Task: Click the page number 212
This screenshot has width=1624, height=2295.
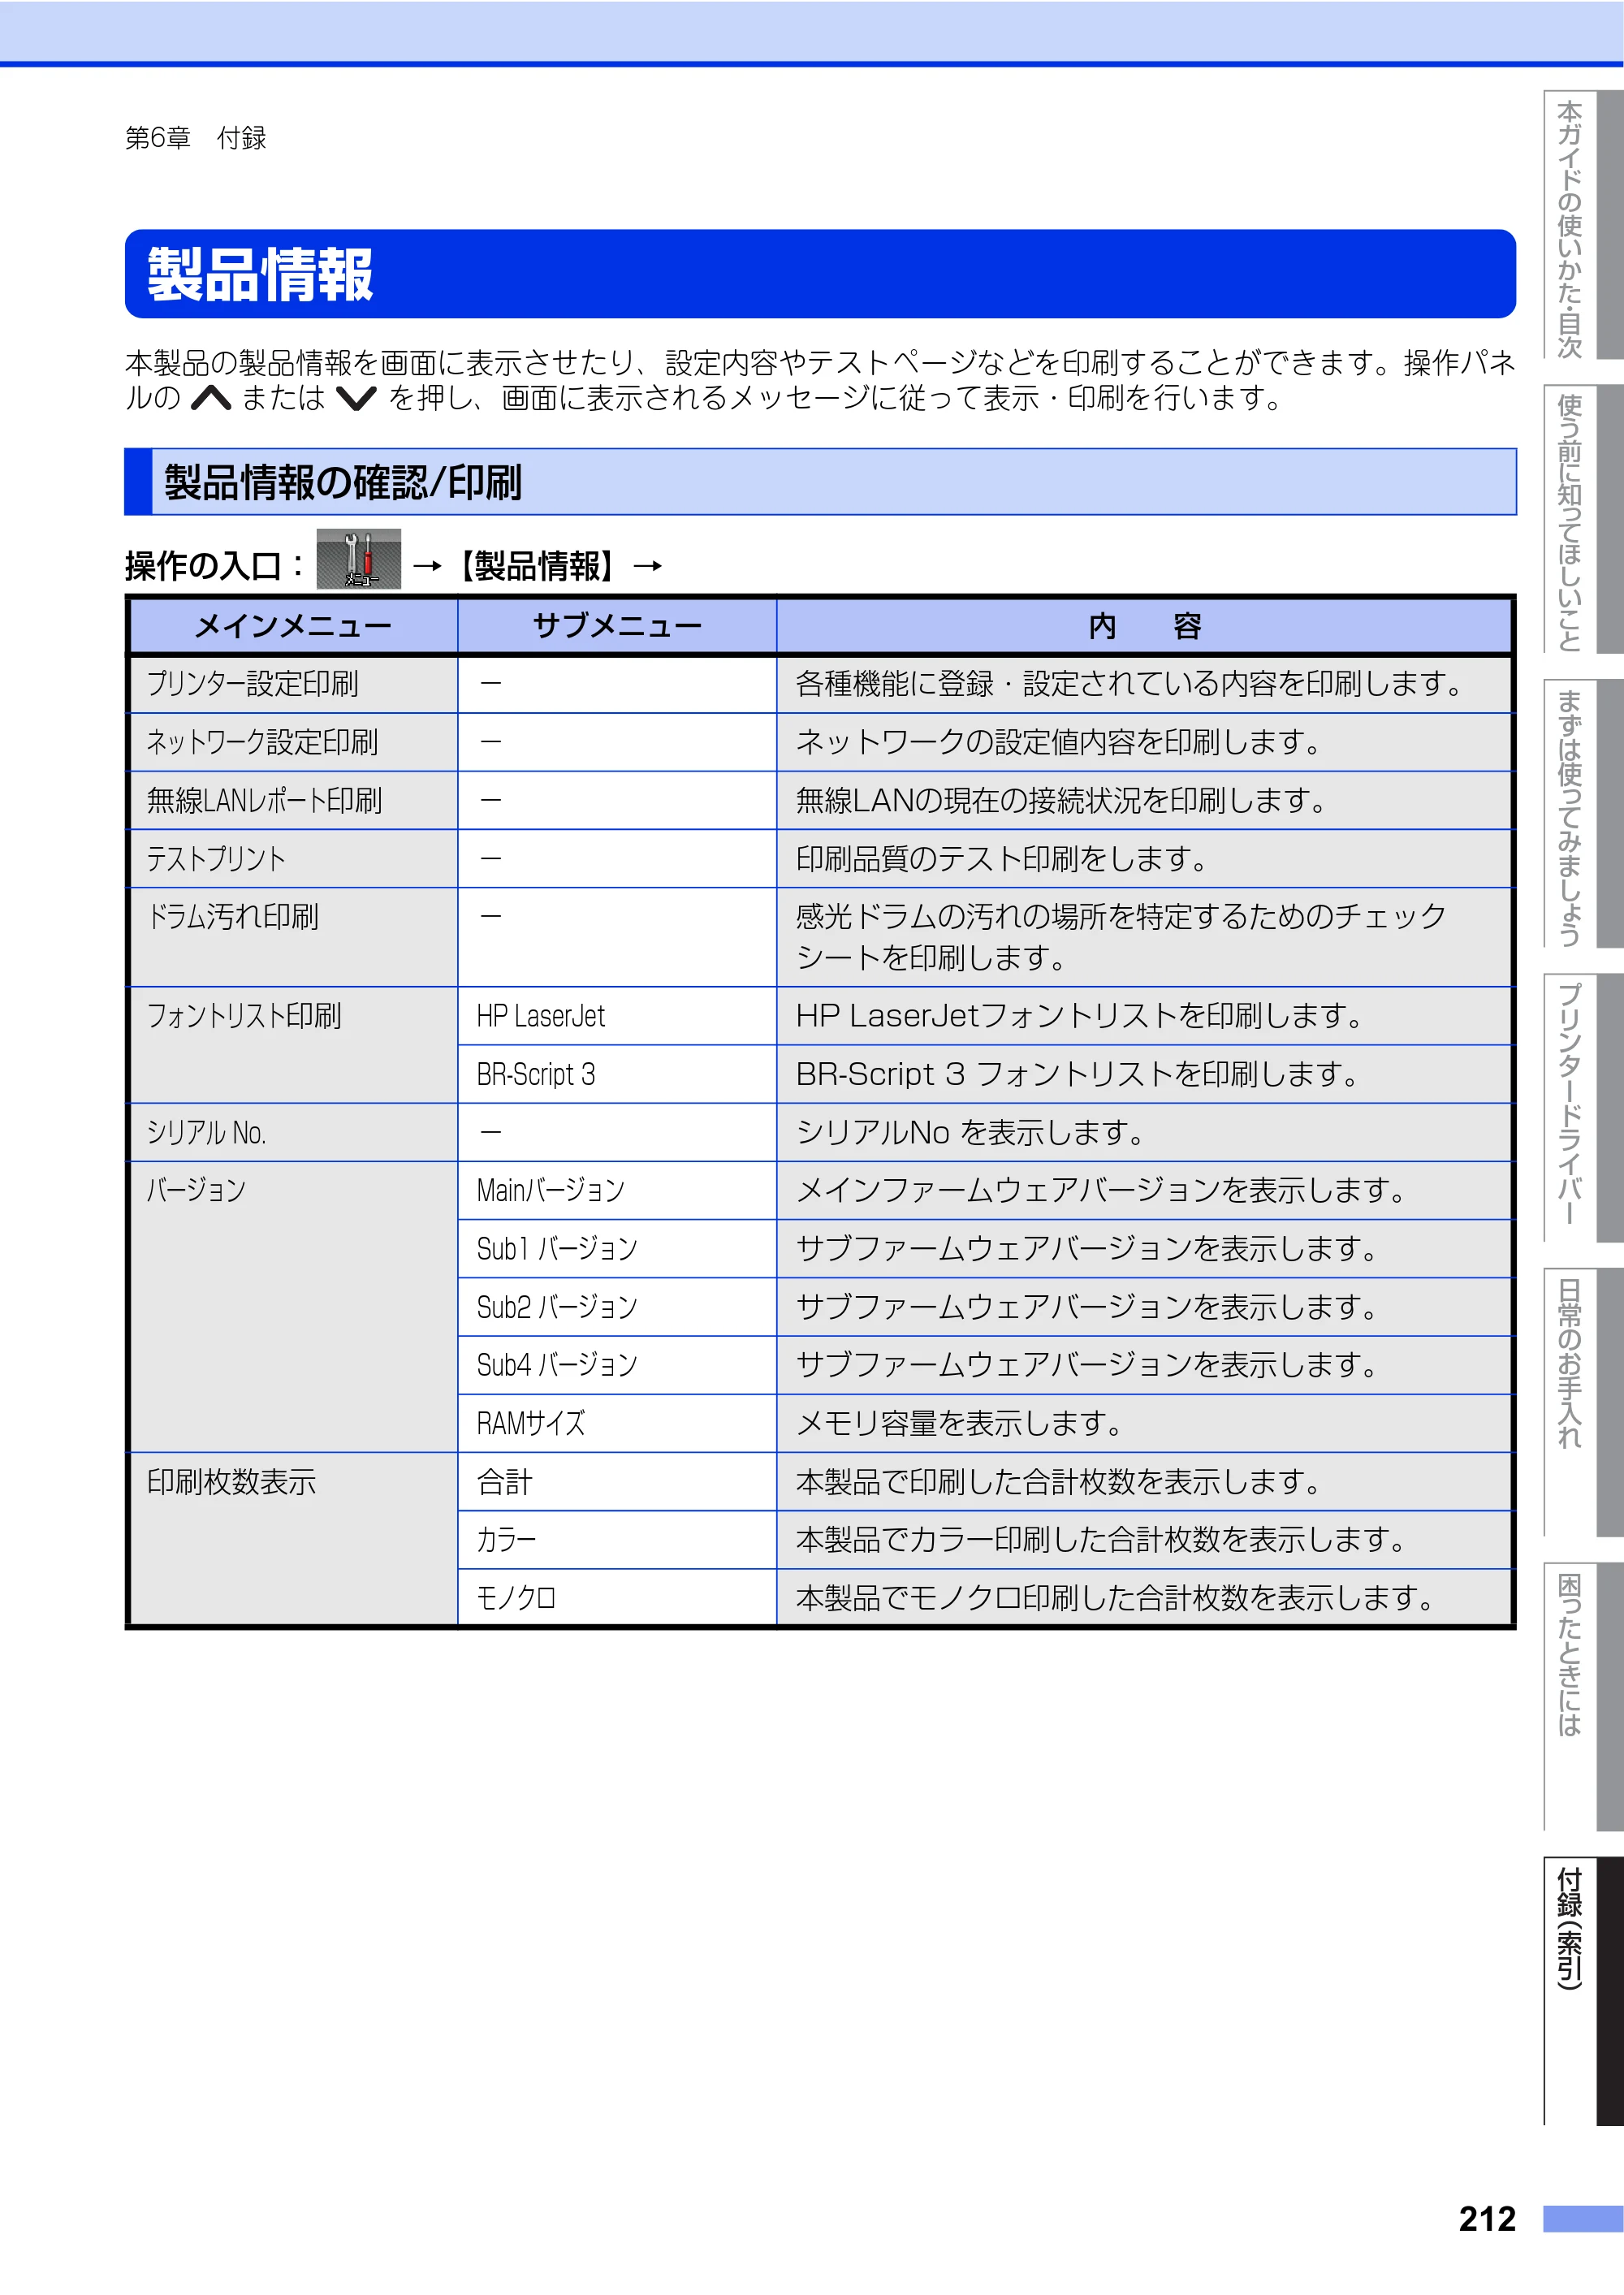Action: click(x=1488, y=2219)
